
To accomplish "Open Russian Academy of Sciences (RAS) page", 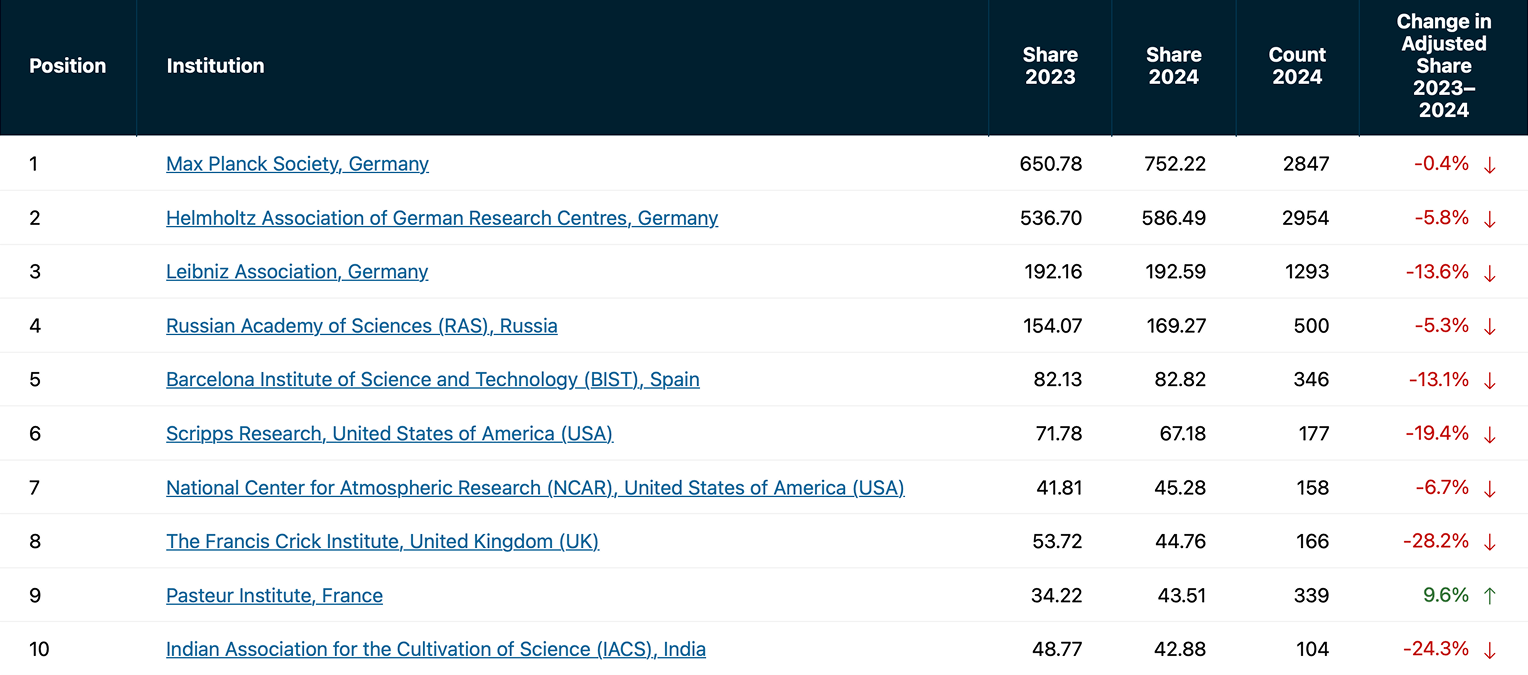I will pyautogui.click(x=362, y=326).
